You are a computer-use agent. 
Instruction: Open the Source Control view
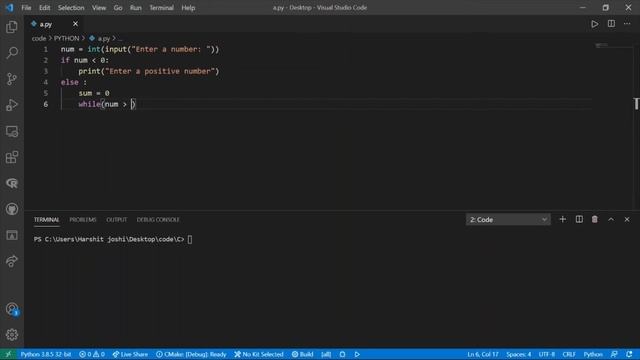(12, 79)
